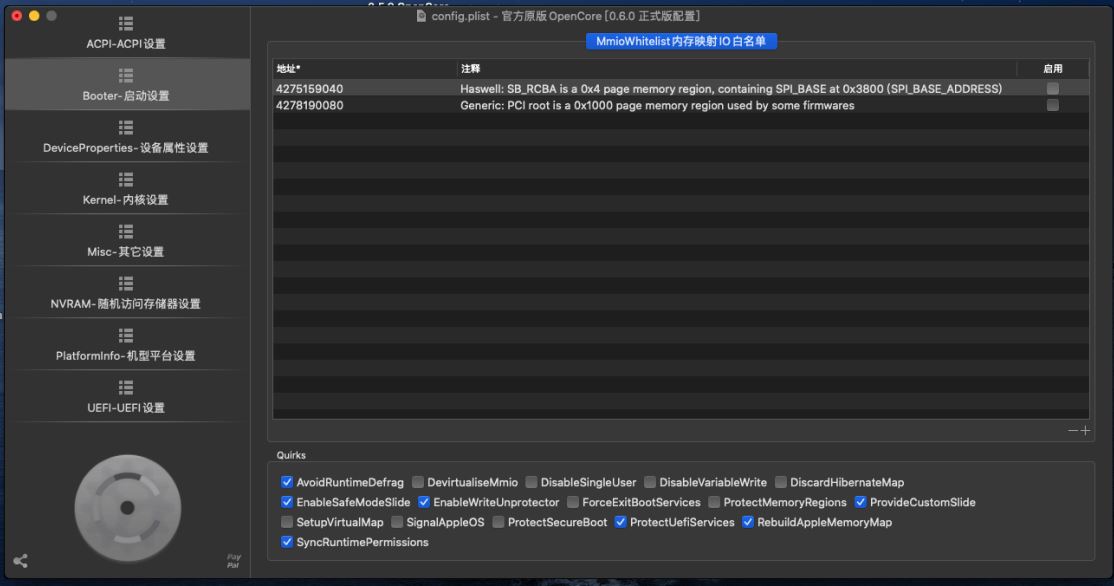Uncheck RebuildAppleMemoryMap quirk
Viewport: 1114px width, 586px height.
pyautogui.click(x=748, y=521)
